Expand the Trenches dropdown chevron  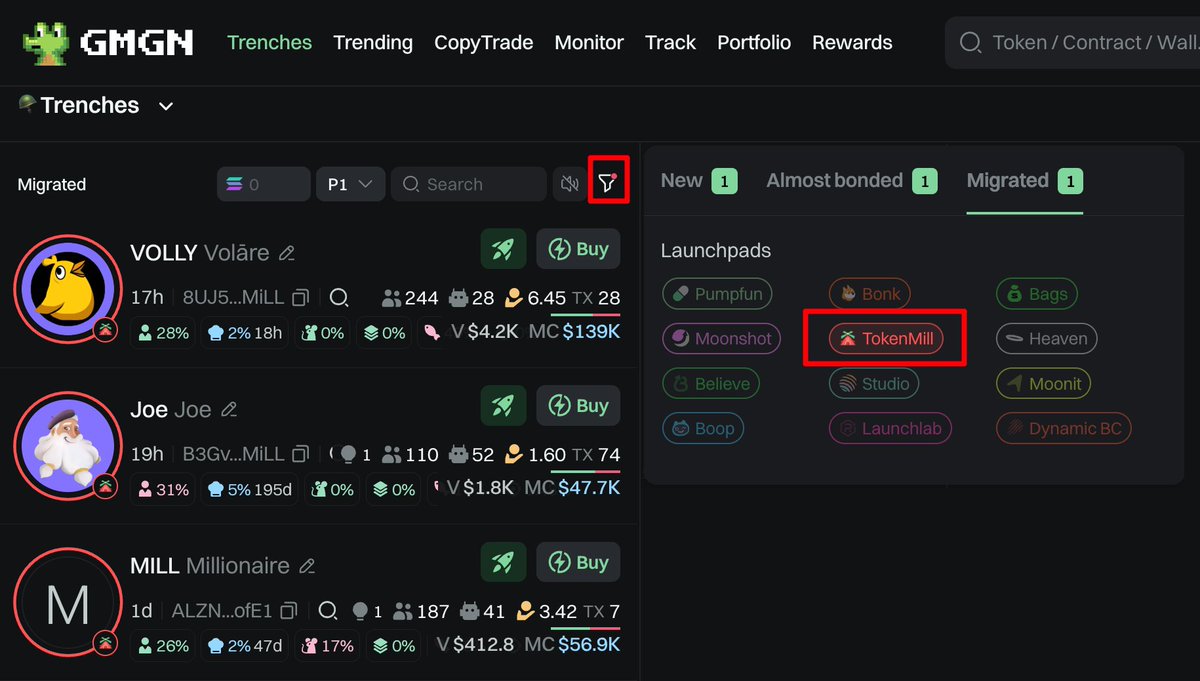[166, 106]
